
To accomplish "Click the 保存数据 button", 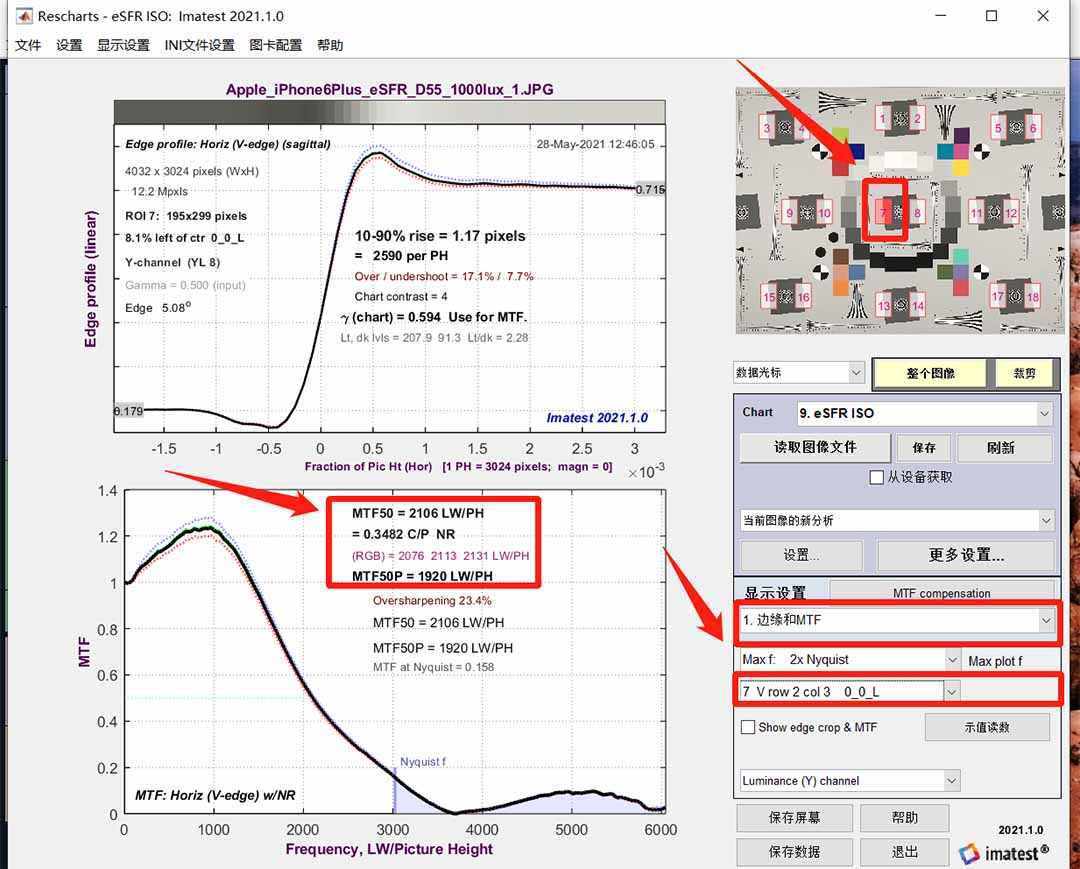I will 794,852.
